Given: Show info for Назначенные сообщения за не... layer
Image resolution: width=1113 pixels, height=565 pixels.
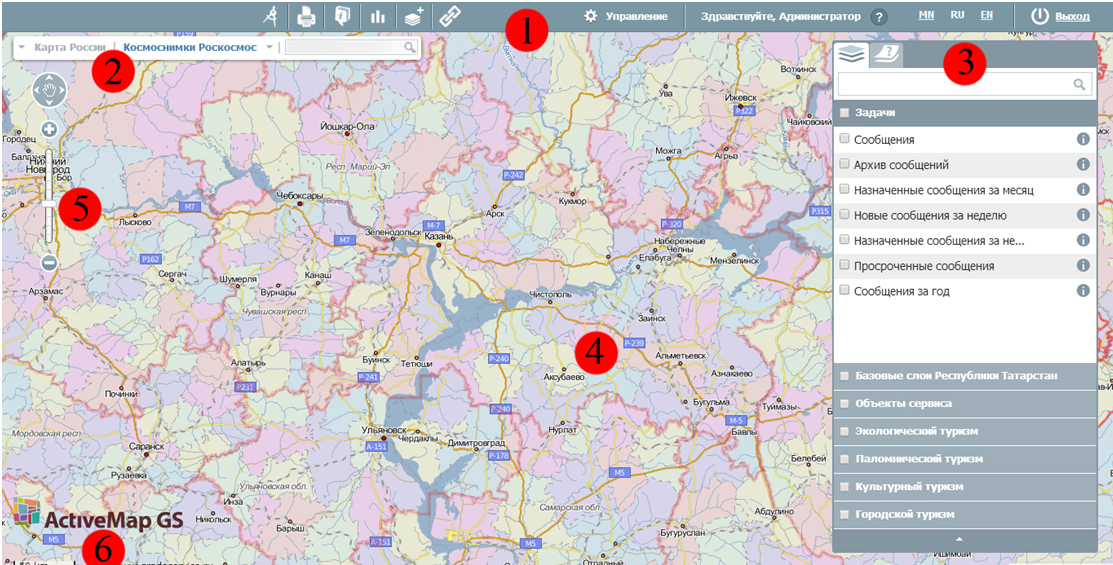Looking at the screenshot, I should tap(1082, 240).
